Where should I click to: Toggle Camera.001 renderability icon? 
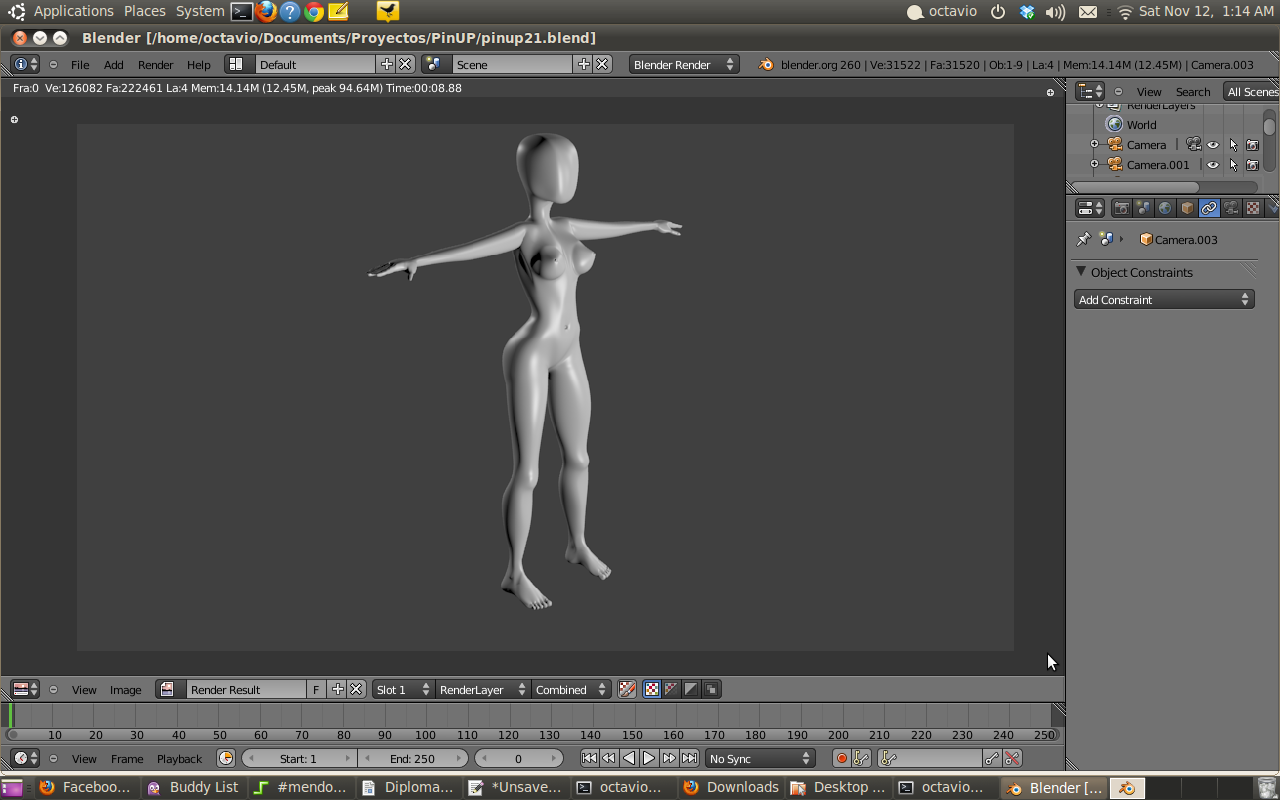(1252, 165)
